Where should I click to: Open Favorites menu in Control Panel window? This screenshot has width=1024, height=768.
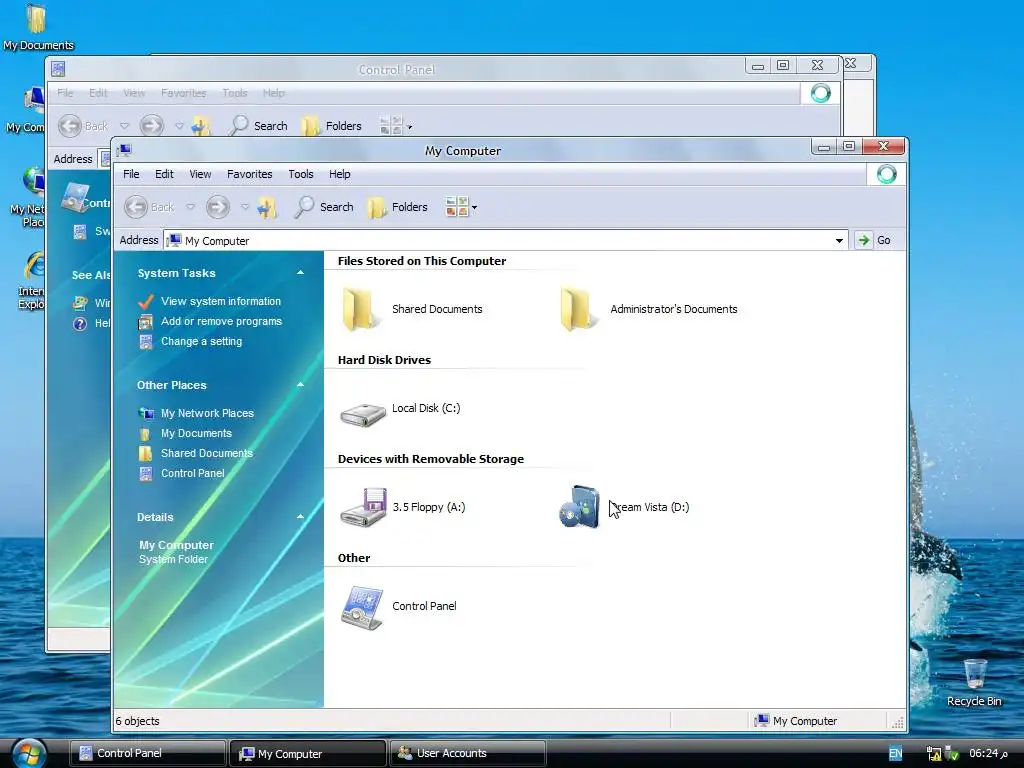coord(184,93)
